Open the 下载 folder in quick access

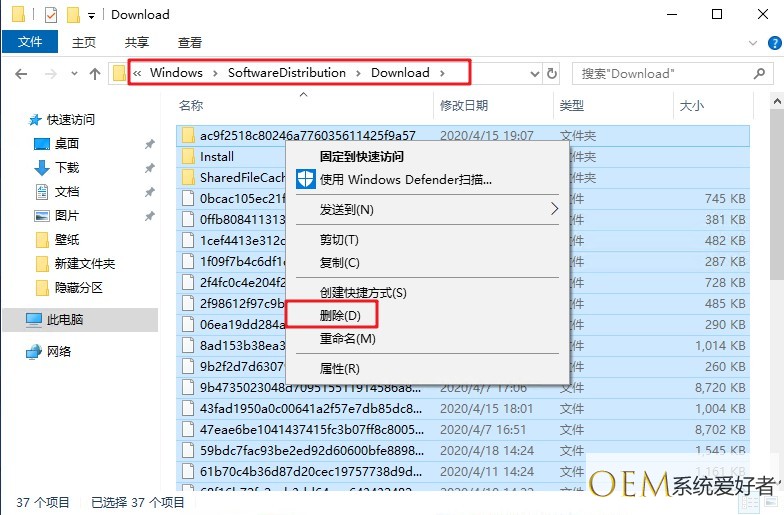coord(67,168)
